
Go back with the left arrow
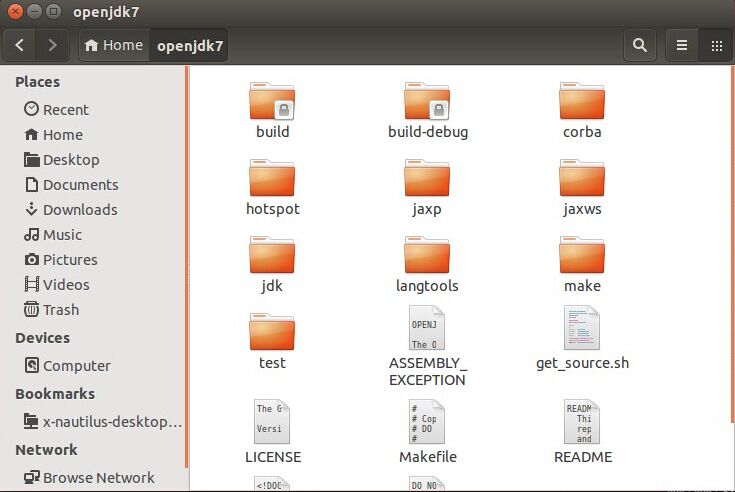tap(22, 45)
